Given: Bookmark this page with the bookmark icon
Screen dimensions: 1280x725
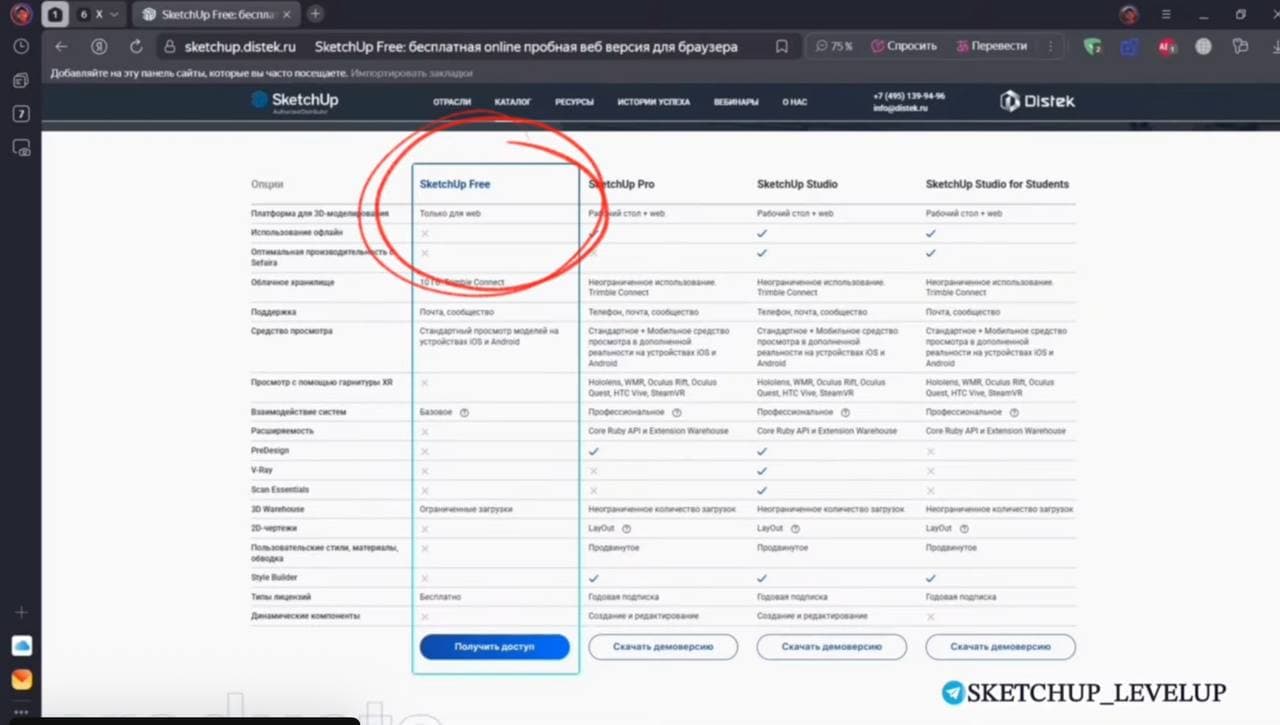Looking at the screenshot, I should (x=782, y=47).
